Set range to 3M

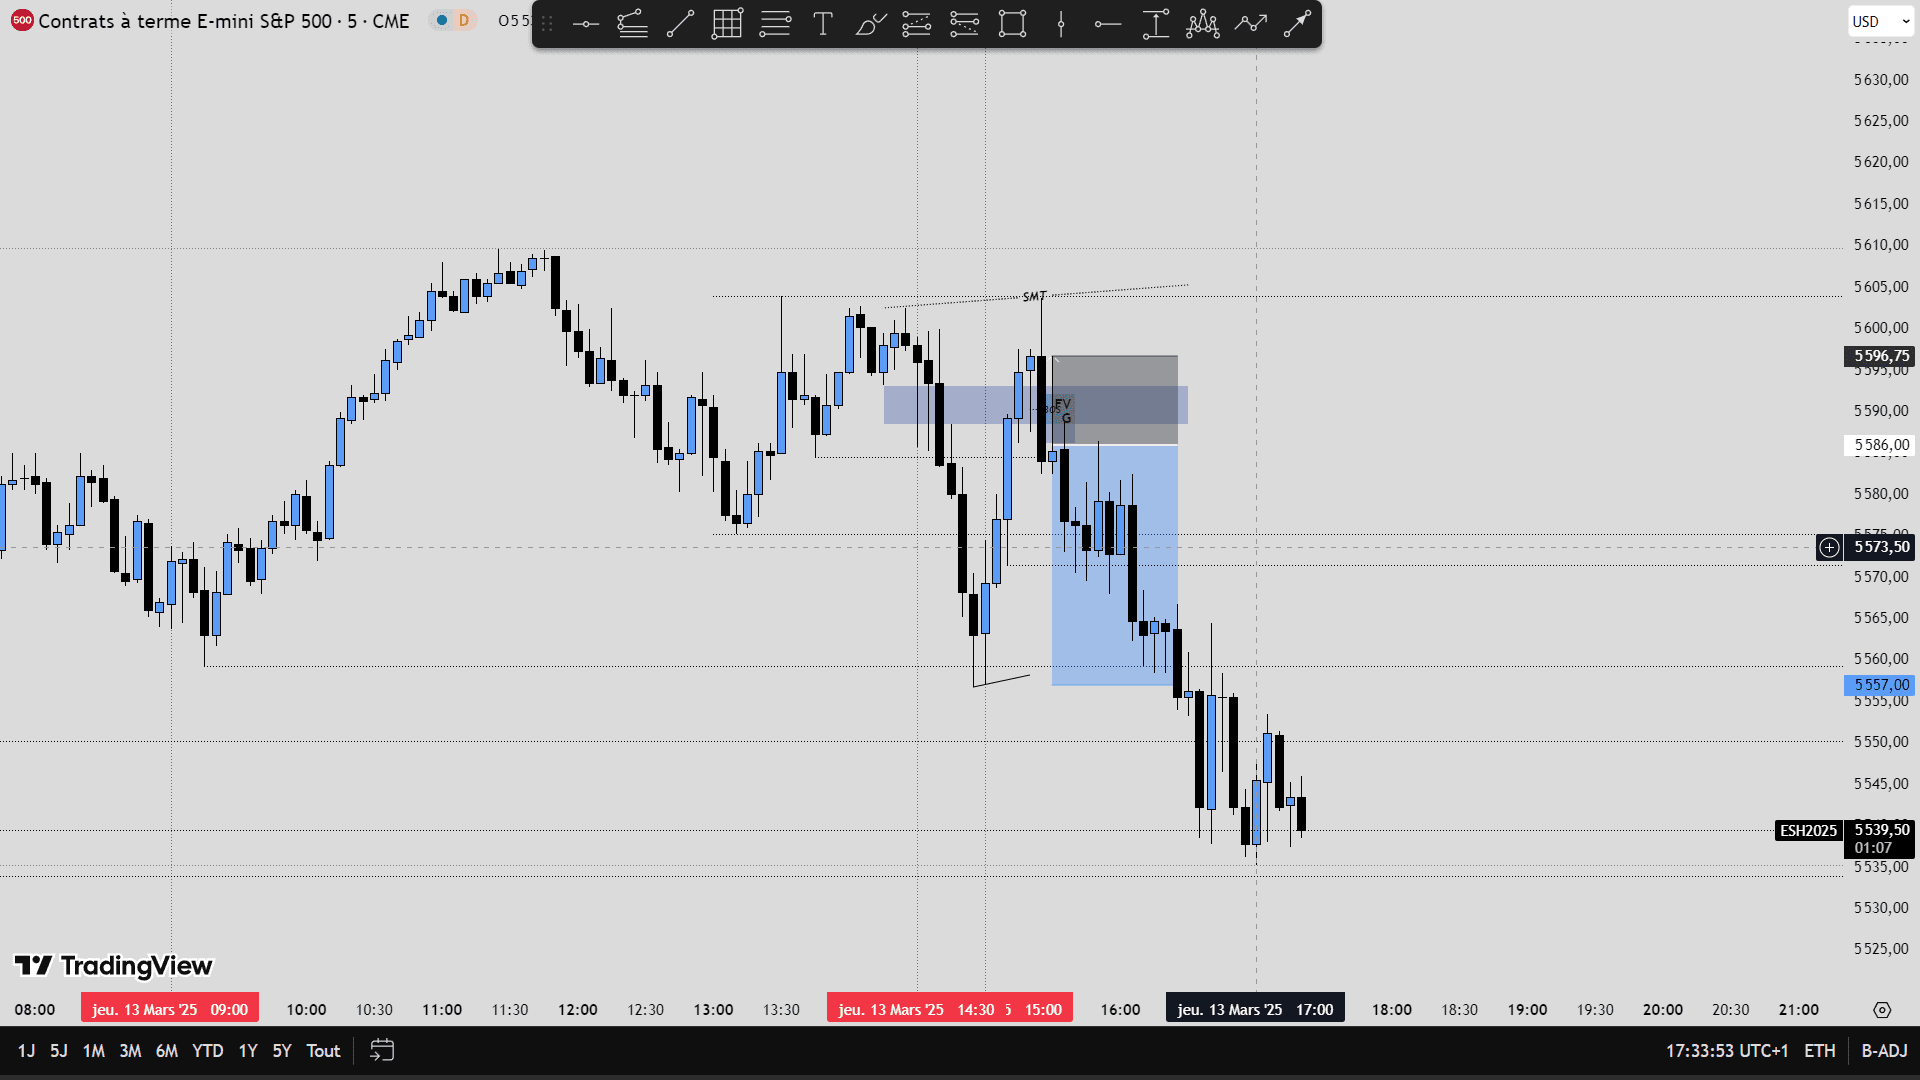click(130, 1051)
